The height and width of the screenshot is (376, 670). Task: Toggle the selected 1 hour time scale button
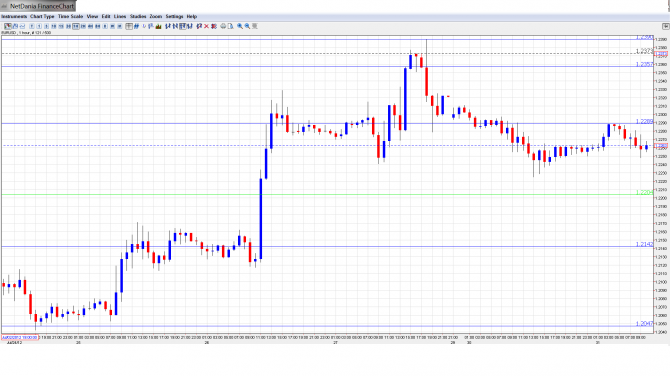(x=76, y=26)
